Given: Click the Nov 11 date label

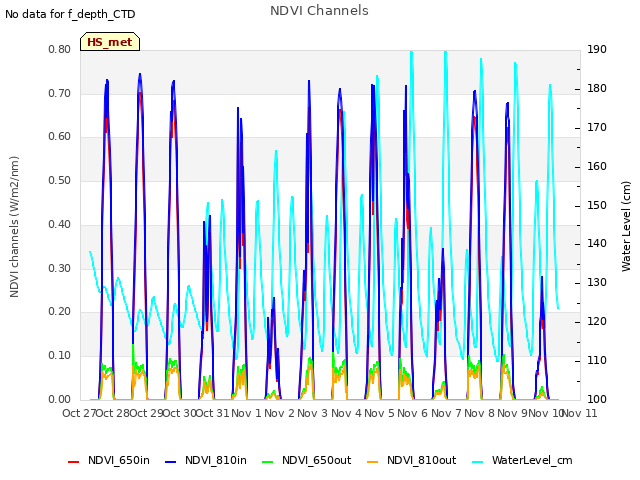Looking at the screenshot, I should [x=580, y=413].
